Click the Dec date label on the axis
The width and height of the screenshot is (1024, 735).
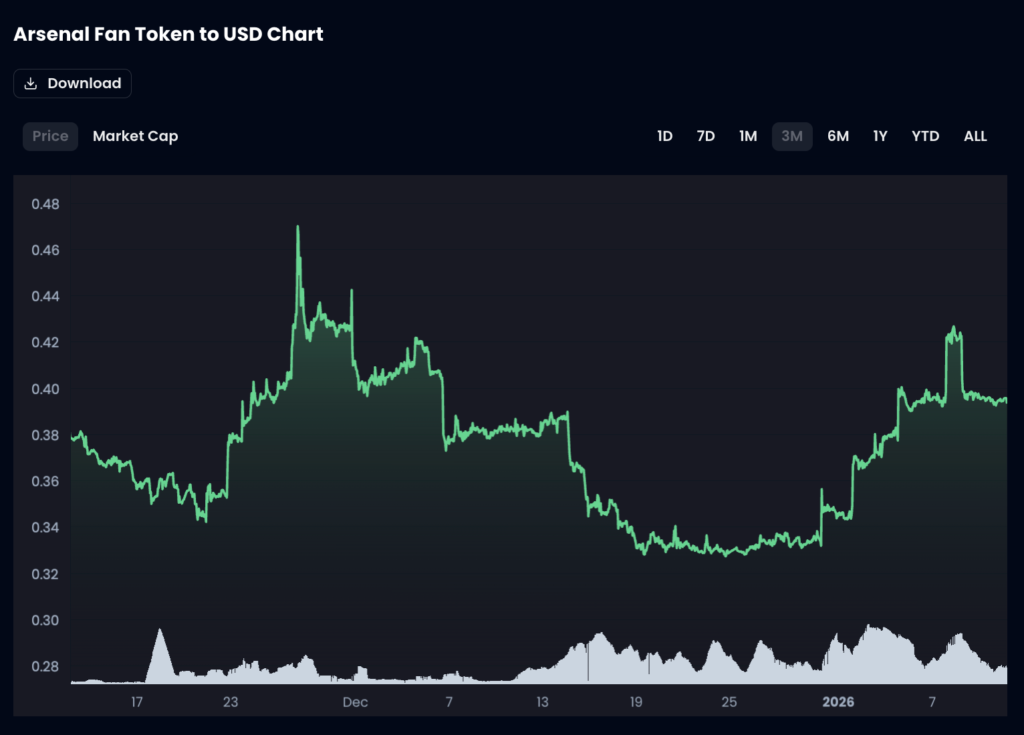(355, 702)
